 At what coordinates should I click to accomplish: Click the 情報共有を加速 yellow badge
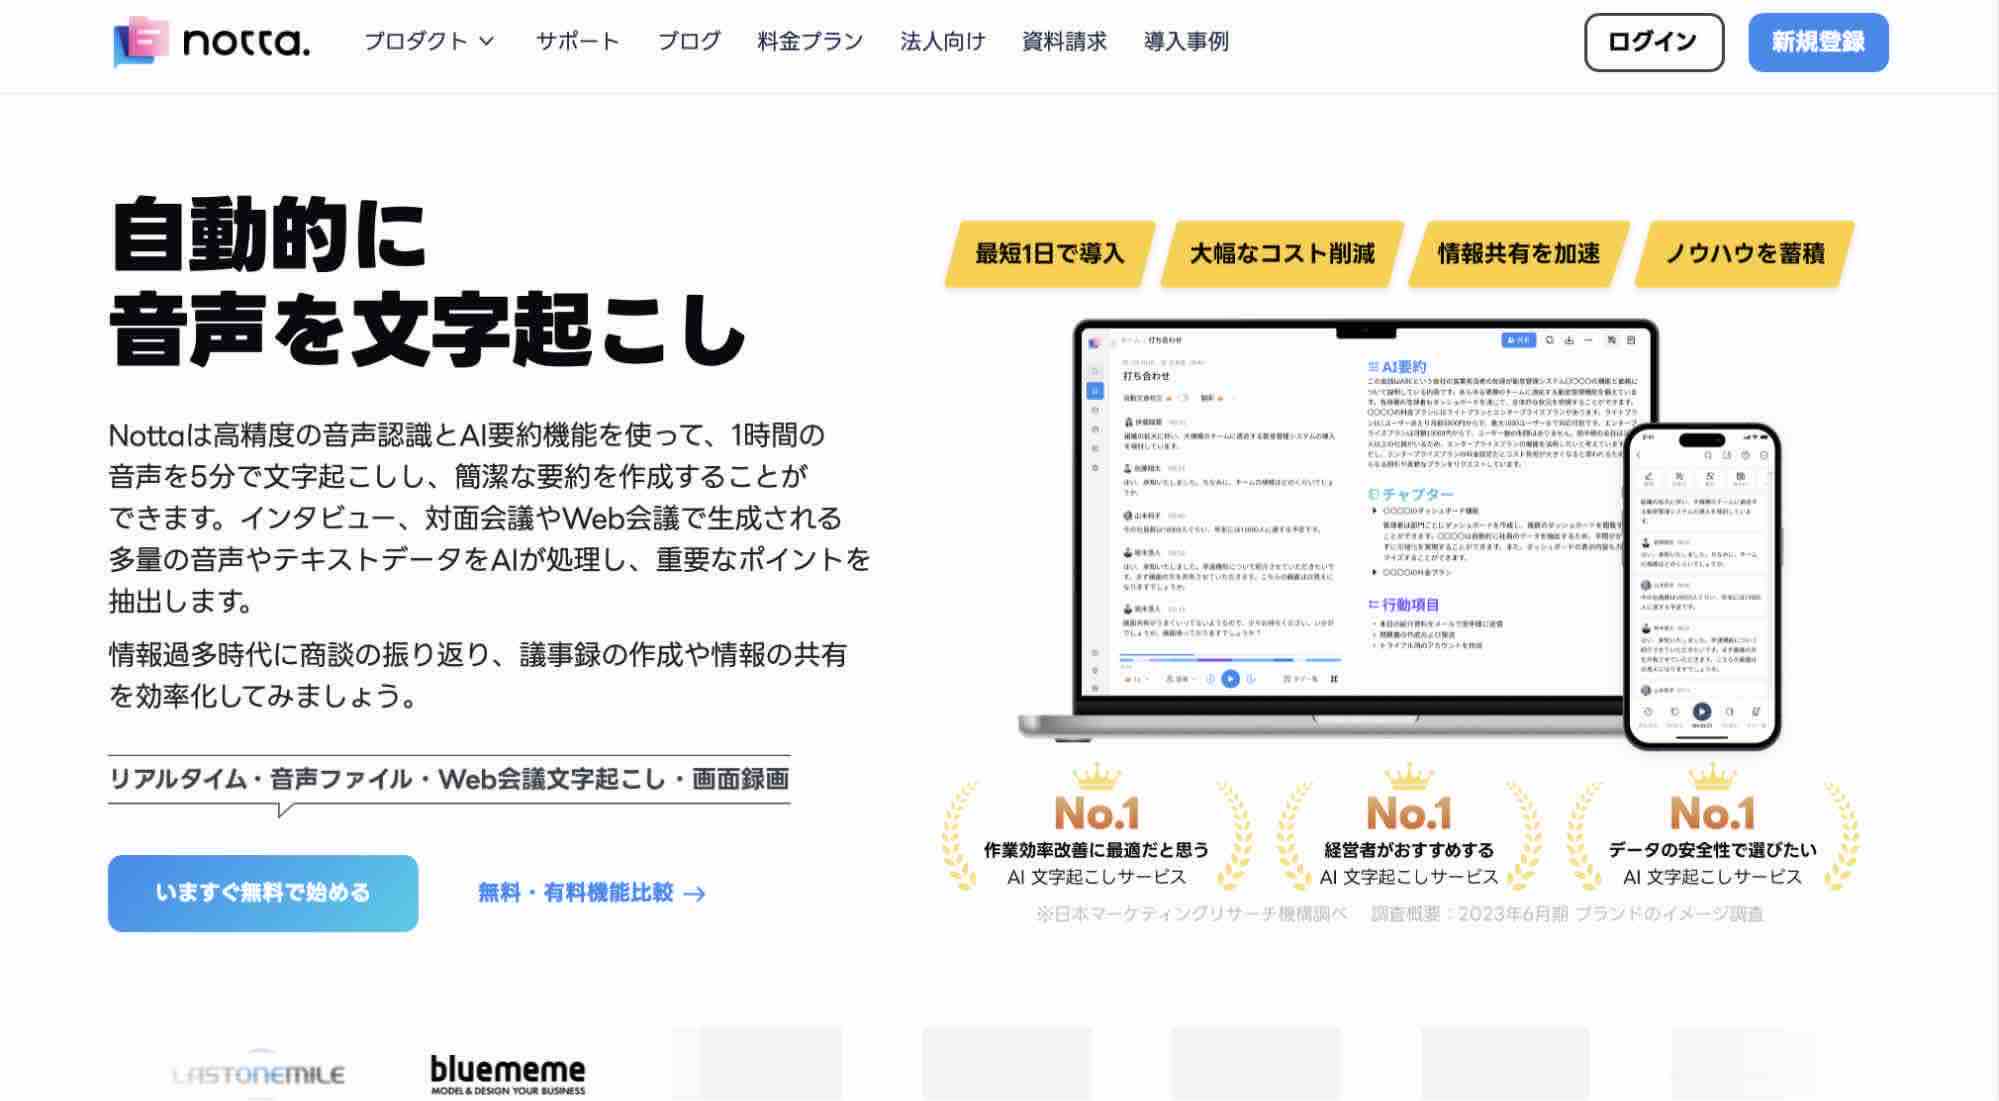(1518, 253)
